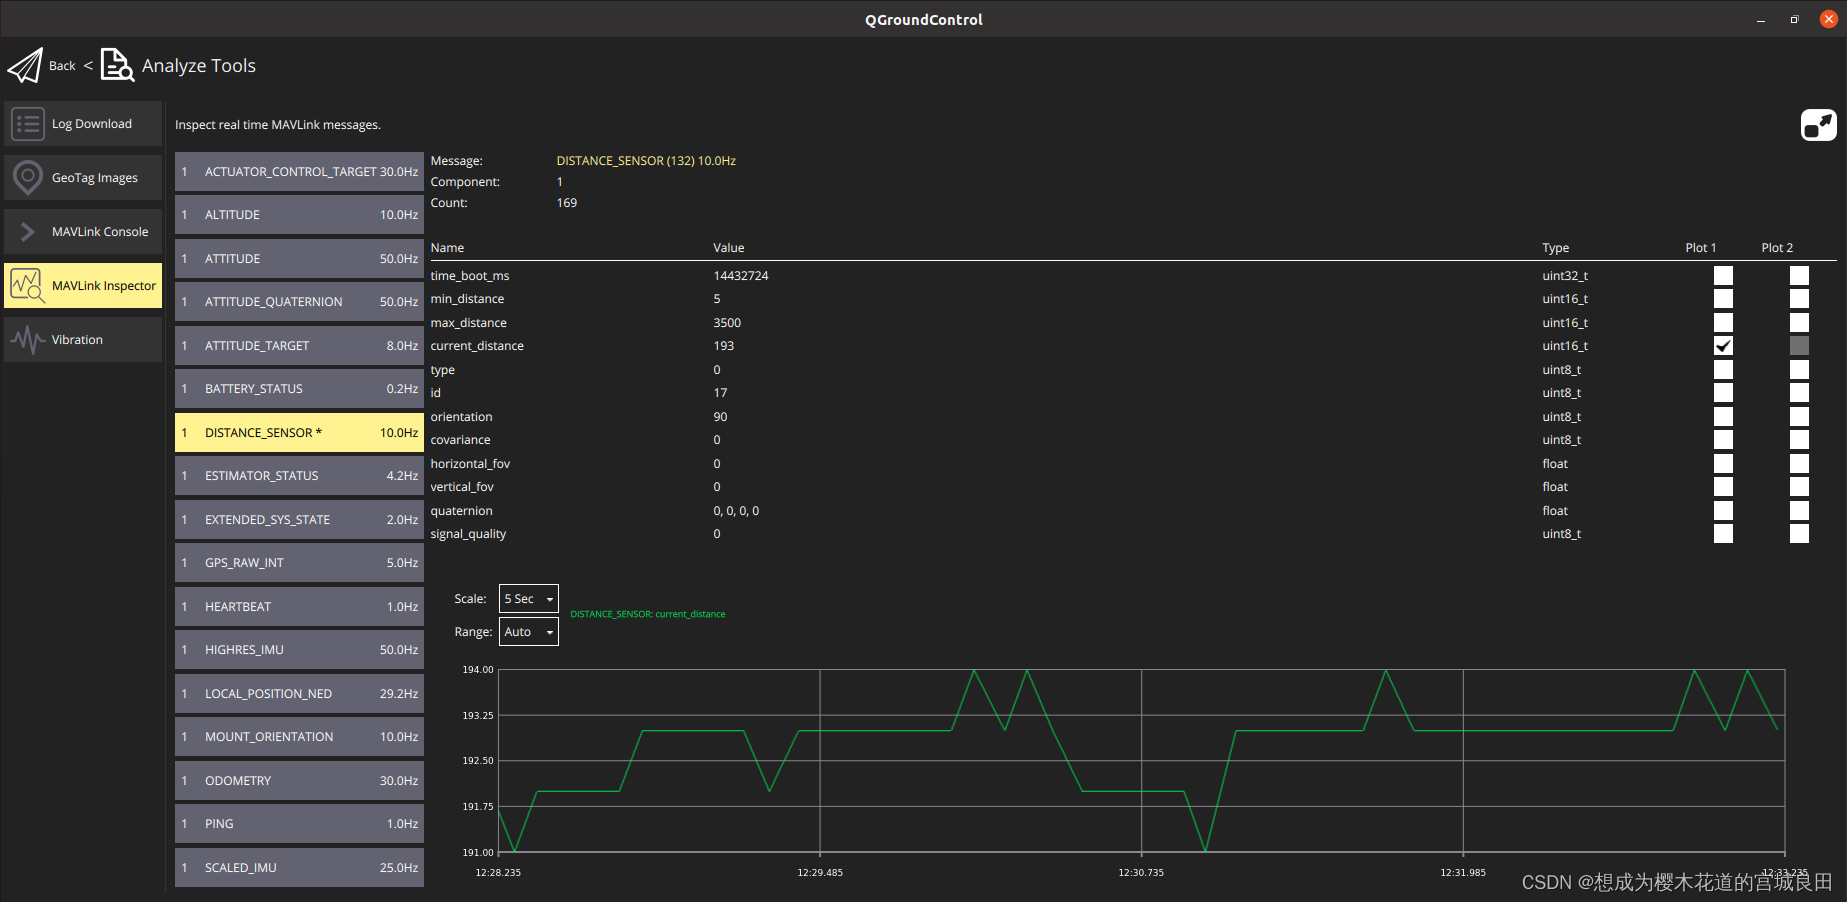Viewport: 1847px width, 902px height.
Task: Click the DISTANCE_SENSOR: current_distance legend
Action: 648,614
